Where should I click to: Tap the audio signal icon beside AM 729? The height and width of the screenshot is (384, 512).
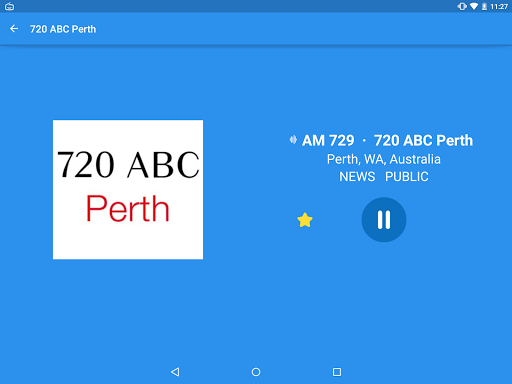coord(293,140)
